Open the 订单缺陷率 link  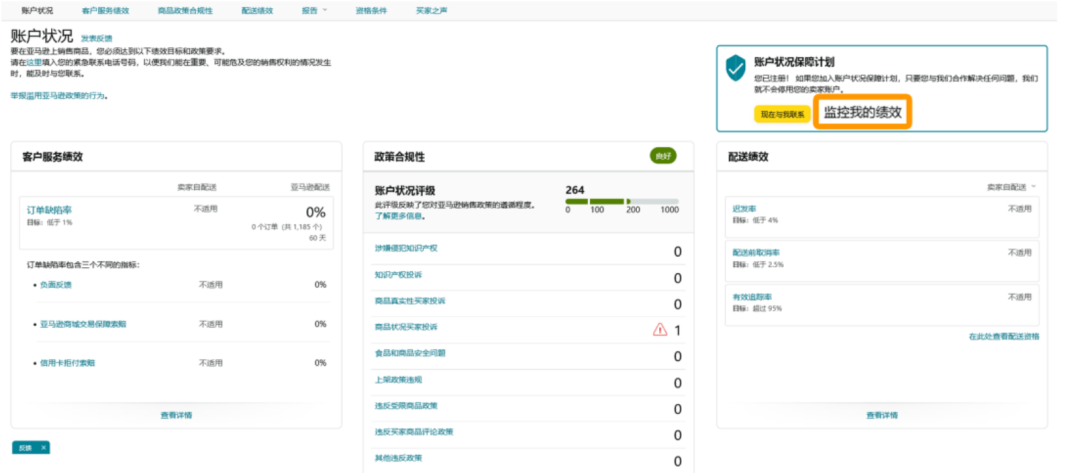pos(50,210)
